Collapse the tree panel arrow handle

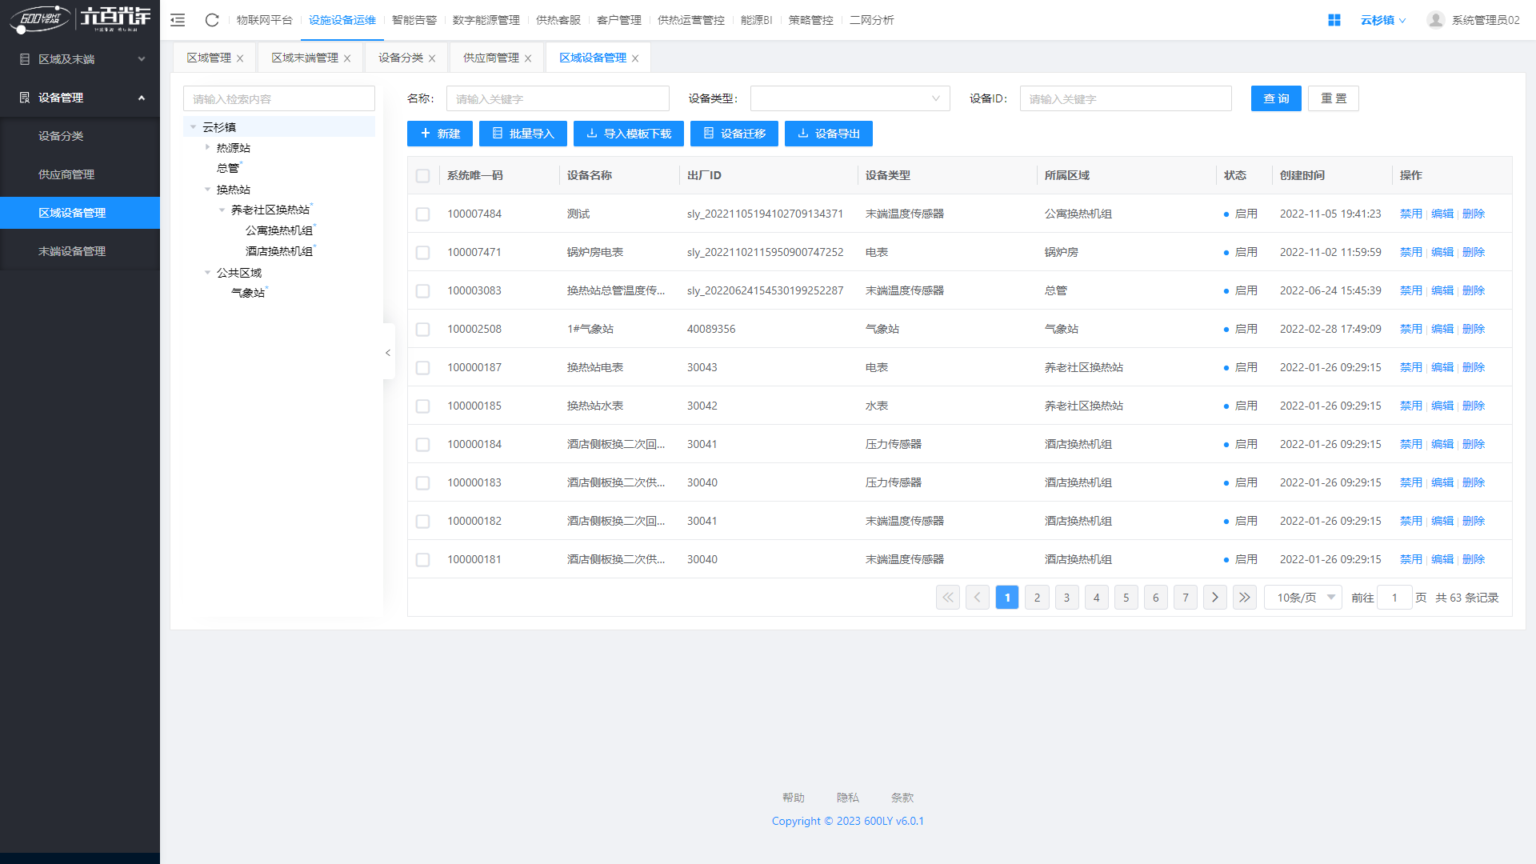(388, 352)
